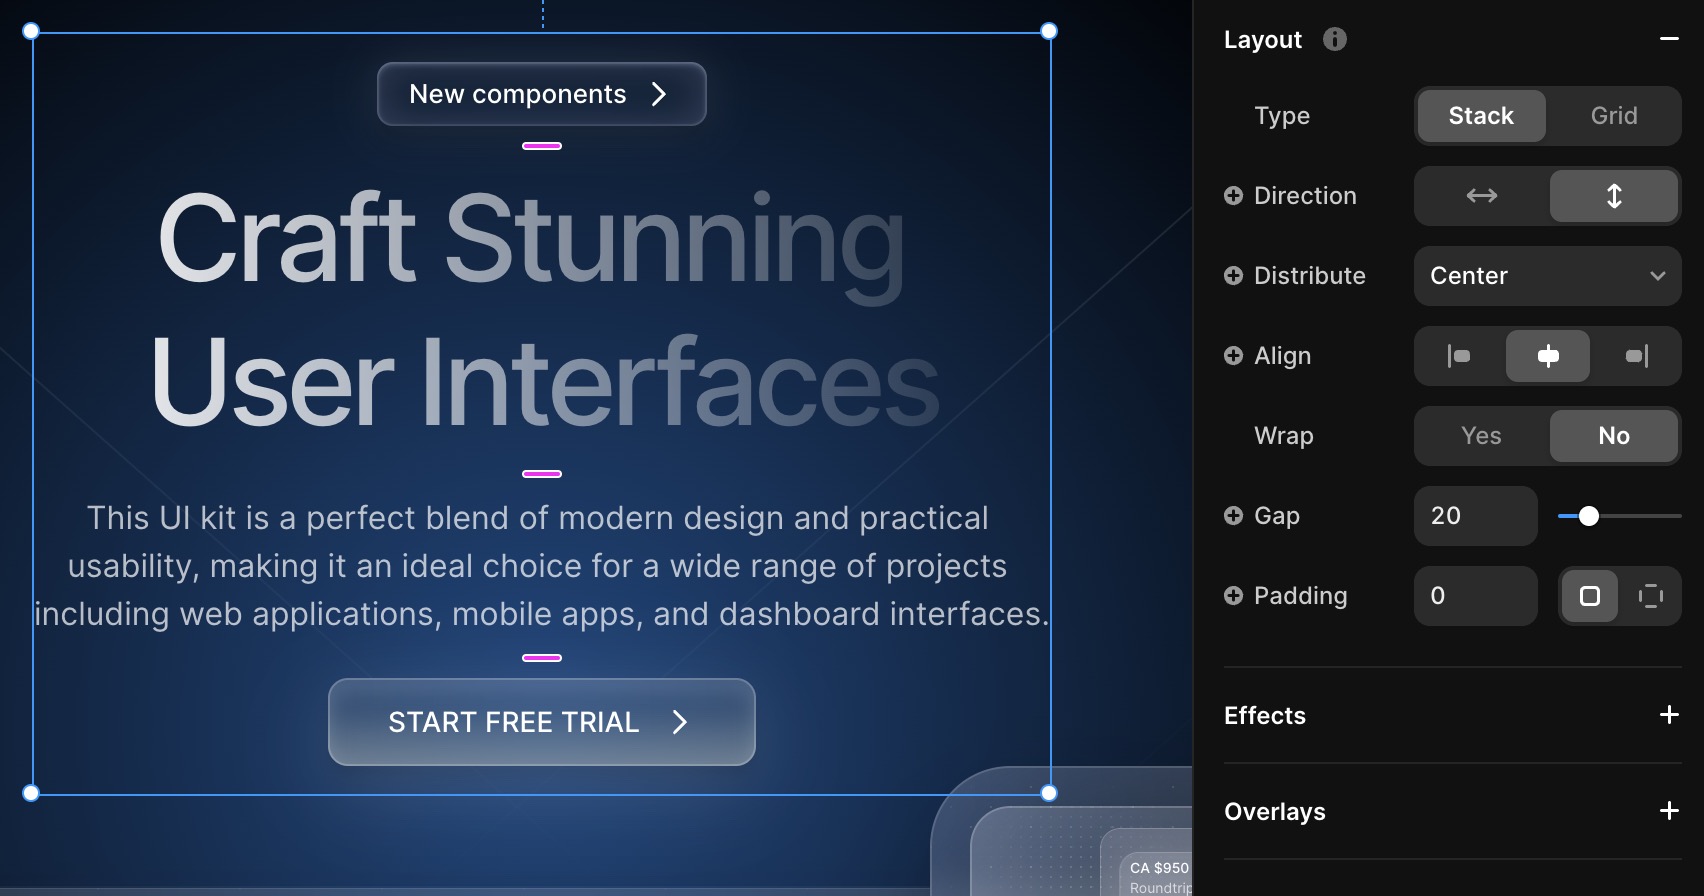Click the START FREE TRIAL button
1704x896 pixels.
click(542, 722)
